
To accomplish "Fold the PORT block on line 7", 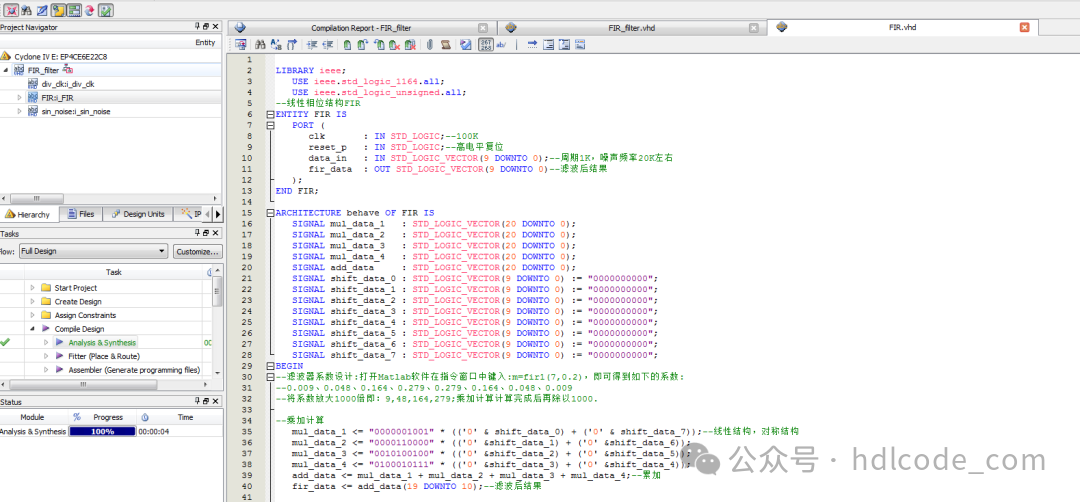I will click(x=271, y=125).
